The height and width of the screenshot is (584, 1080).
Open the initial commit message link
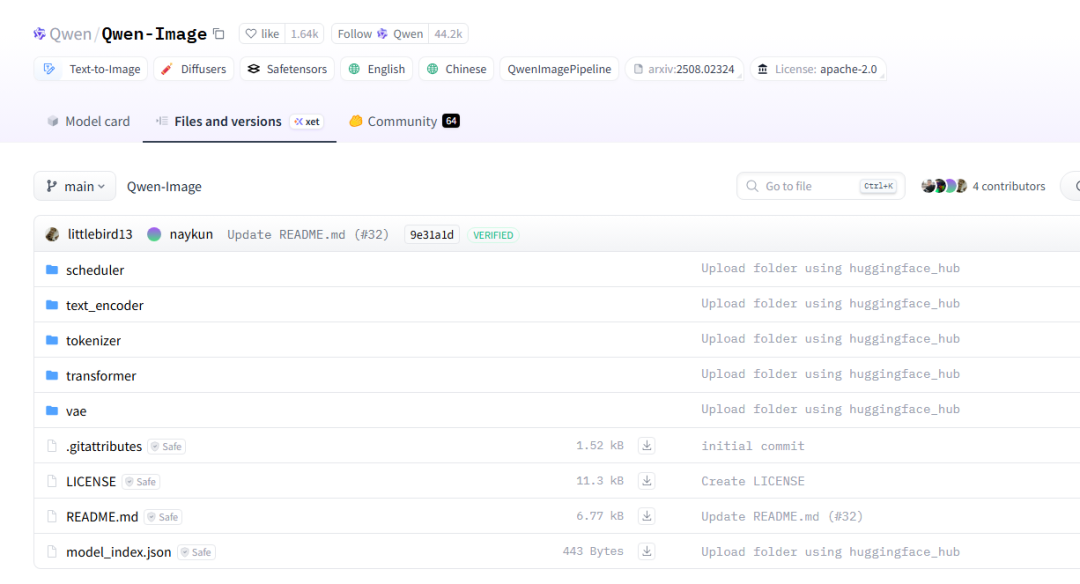pyautogui.click(x=753, y=446)
